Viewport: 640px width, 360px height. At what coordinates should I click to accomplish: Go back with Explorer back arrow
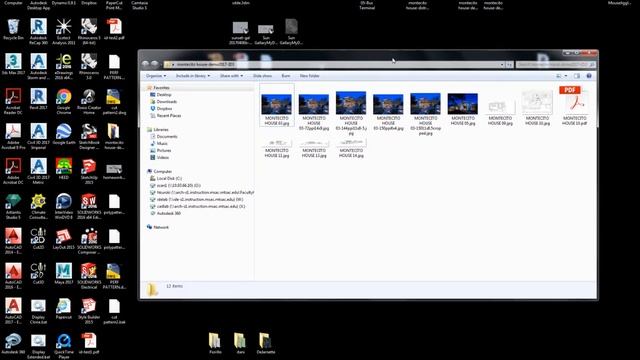145,64
